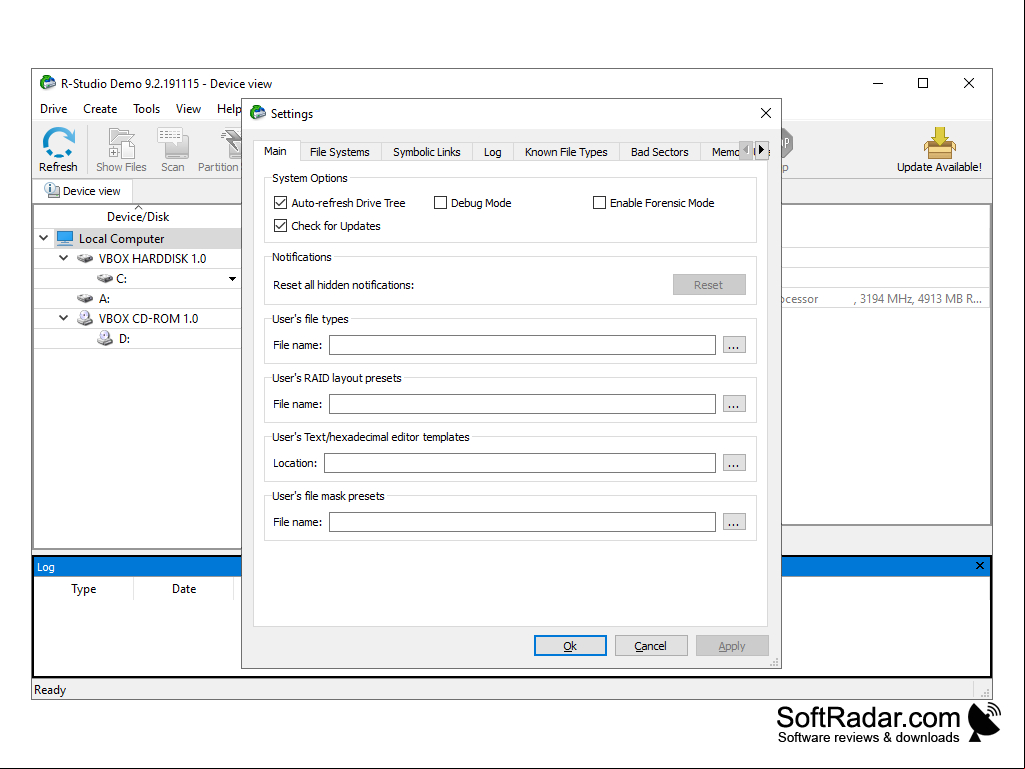The width and height of the screenshot is (1025, 769).
Task: Click the Date column header in Log
Action: (x=184, y=589)
